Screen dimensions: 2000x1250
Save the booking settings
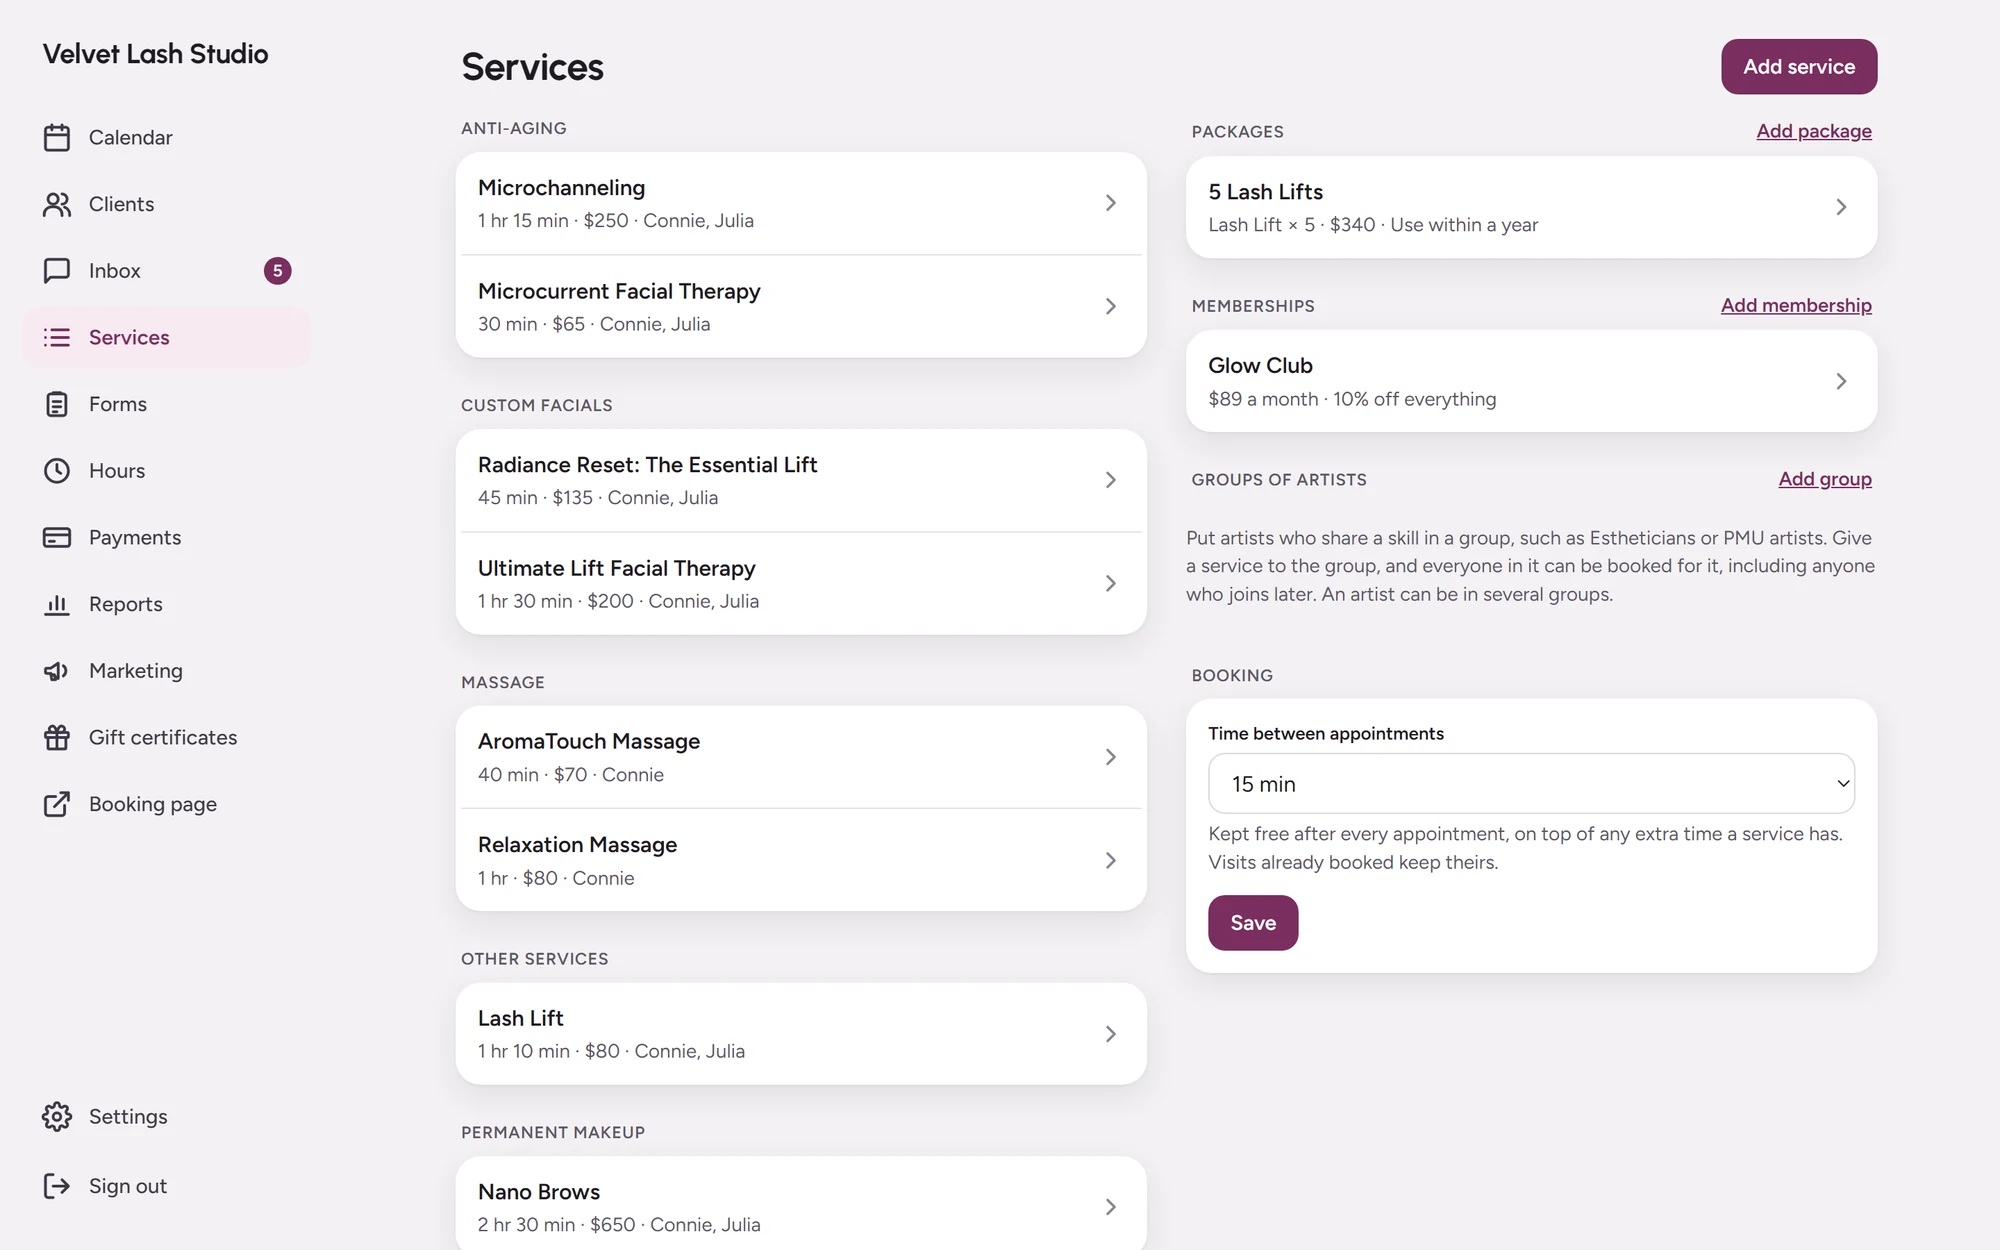[x=1253, y=923]
